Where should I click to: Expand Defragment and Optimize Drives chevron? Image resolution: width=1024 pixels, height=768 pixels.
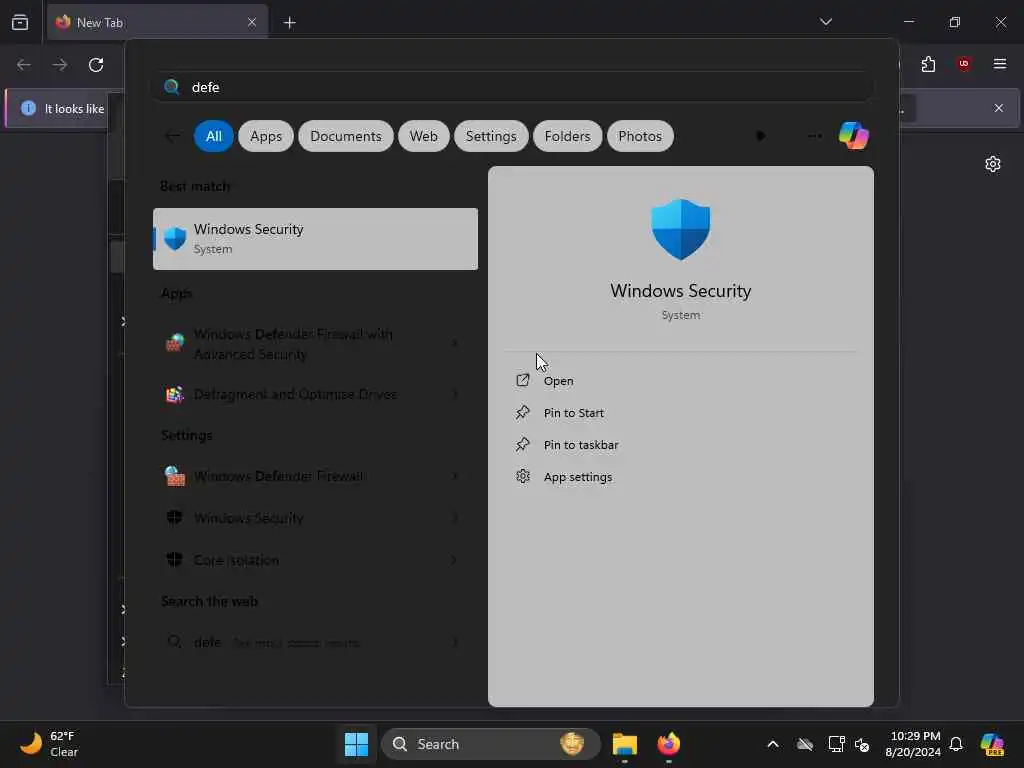(x=455, y=394)
